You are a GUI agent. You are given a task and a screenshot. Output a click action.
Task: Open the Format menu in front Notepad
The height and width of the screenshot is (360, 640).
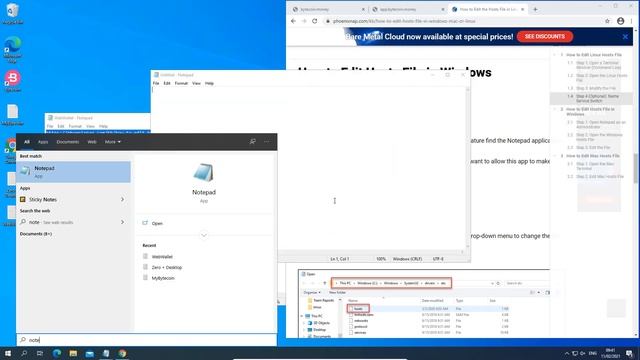181,83
